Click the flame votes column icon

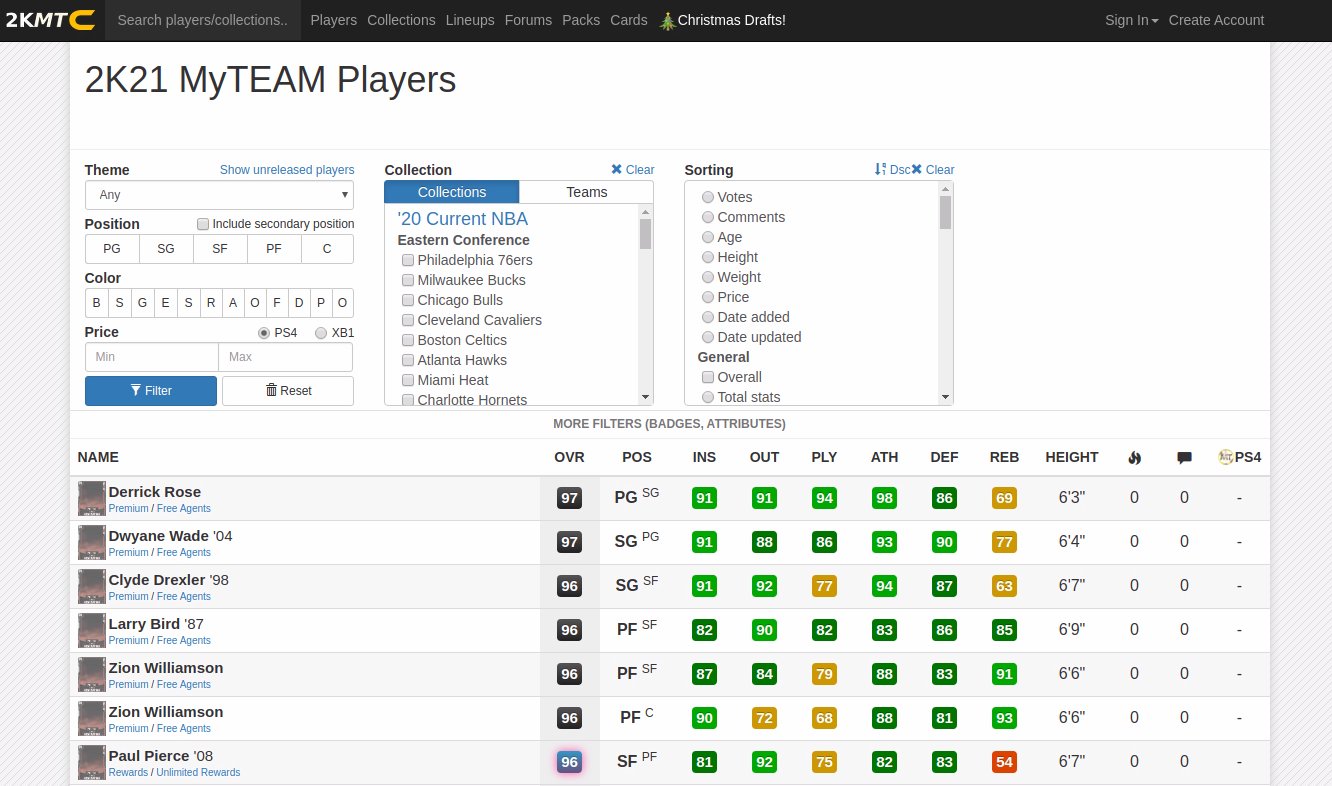(1134, 457)
